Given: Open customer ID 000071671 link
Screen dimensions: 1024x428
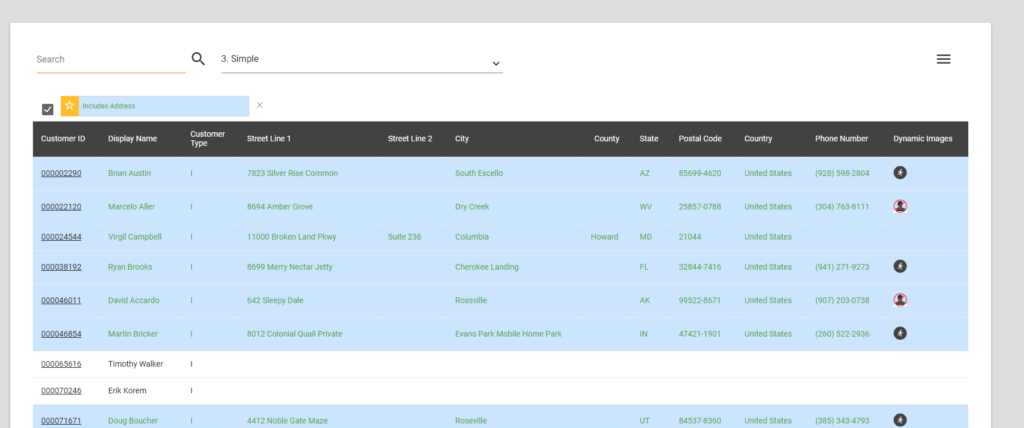Looking at the screenshot, I should click(x=61, y=420).
